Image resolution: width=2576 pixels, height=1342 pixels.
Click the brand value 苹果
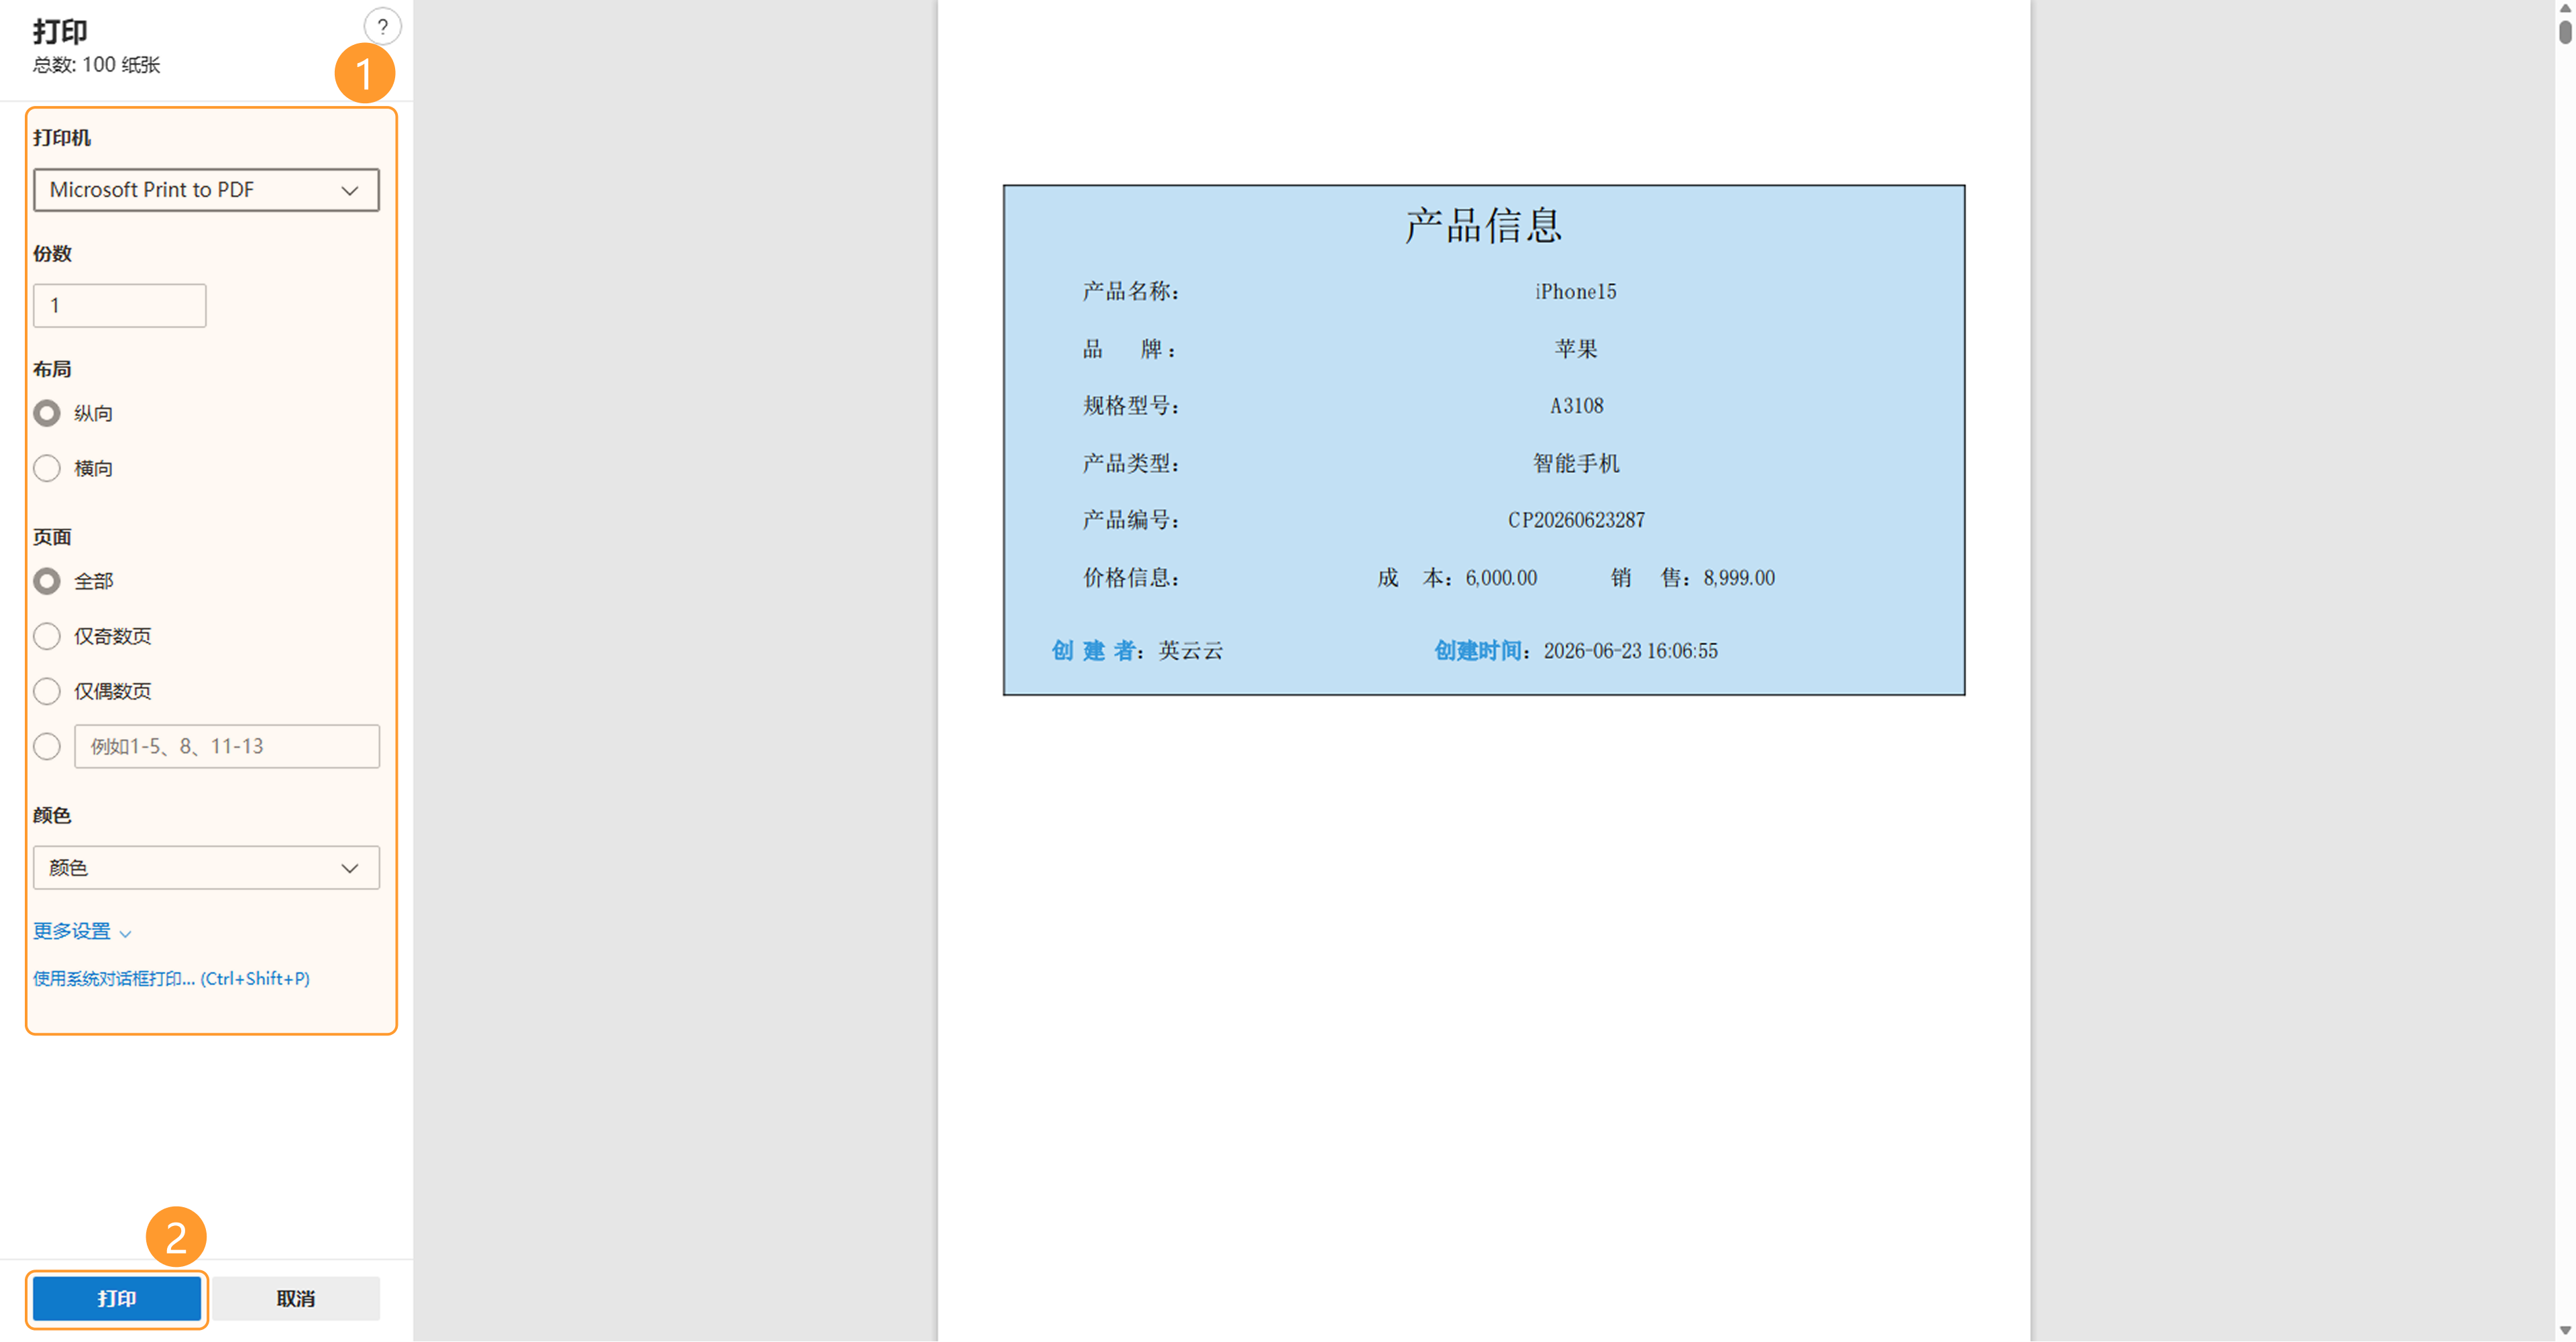1576,349
